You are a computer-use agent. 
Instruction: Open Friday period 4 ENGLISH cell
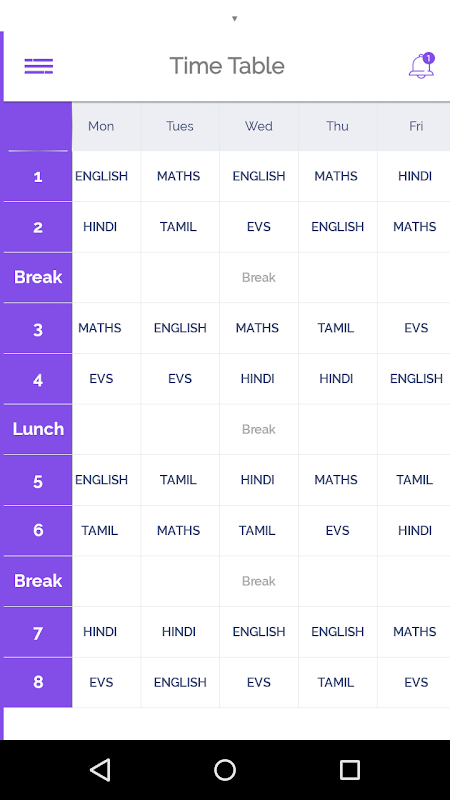(414, 379)
